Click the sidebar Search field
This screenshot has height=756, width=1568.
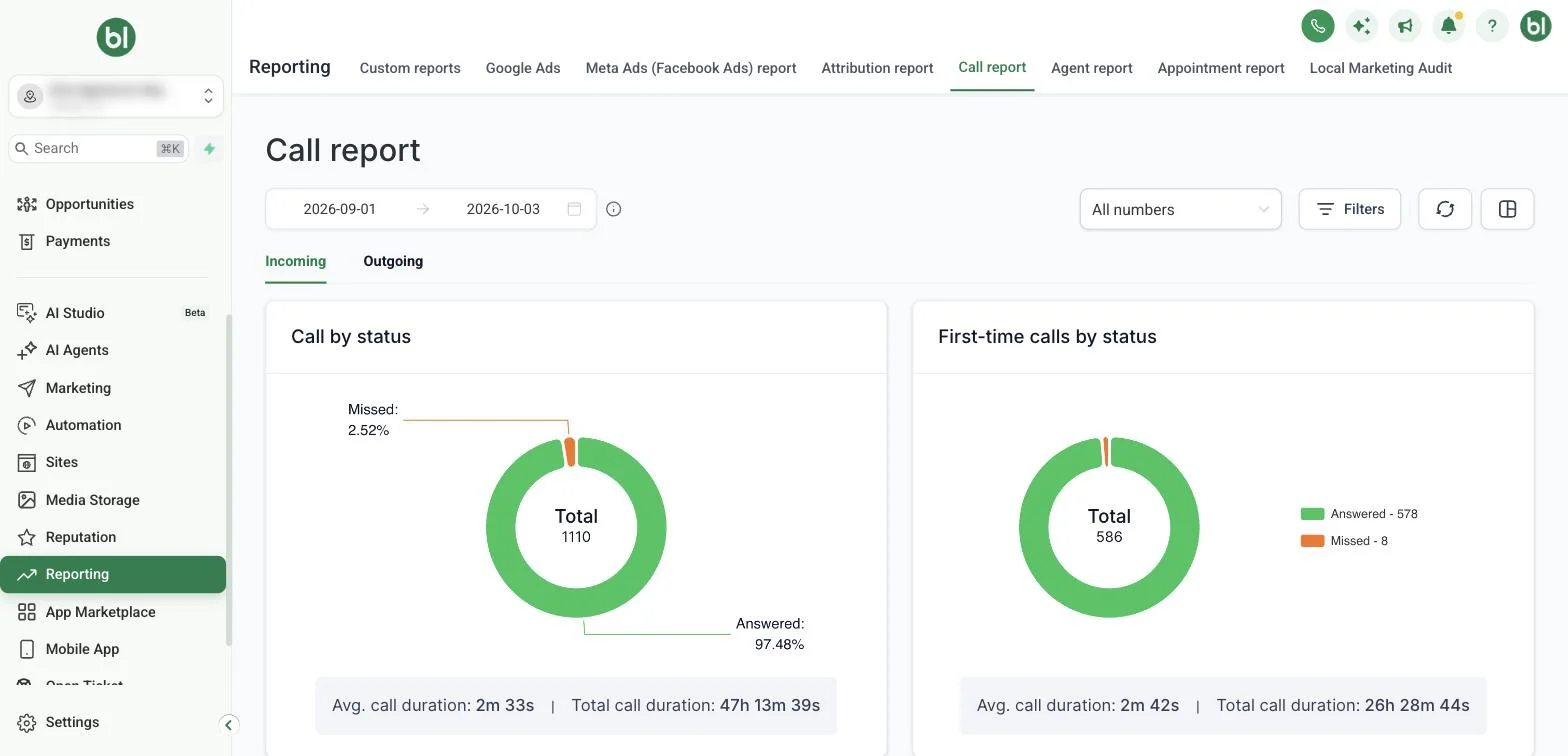tap(98, 148)
